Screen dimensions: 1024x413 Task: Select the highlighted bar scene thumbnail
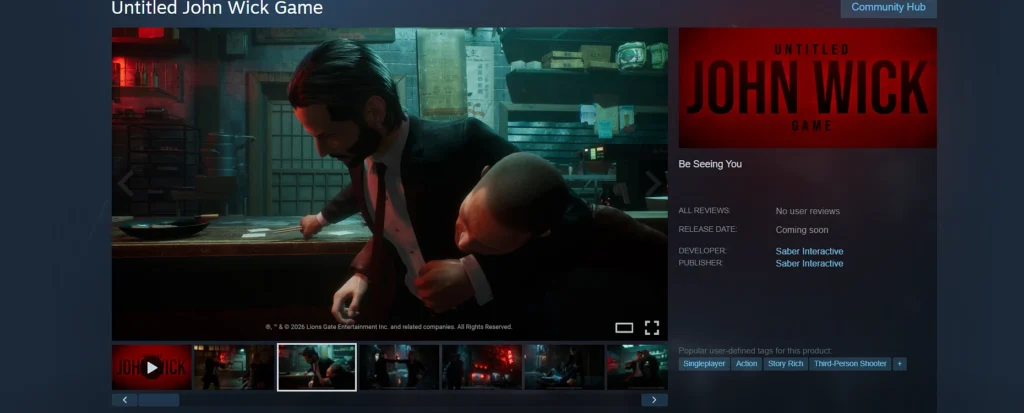pyautogui.click(x=317, y=367)
